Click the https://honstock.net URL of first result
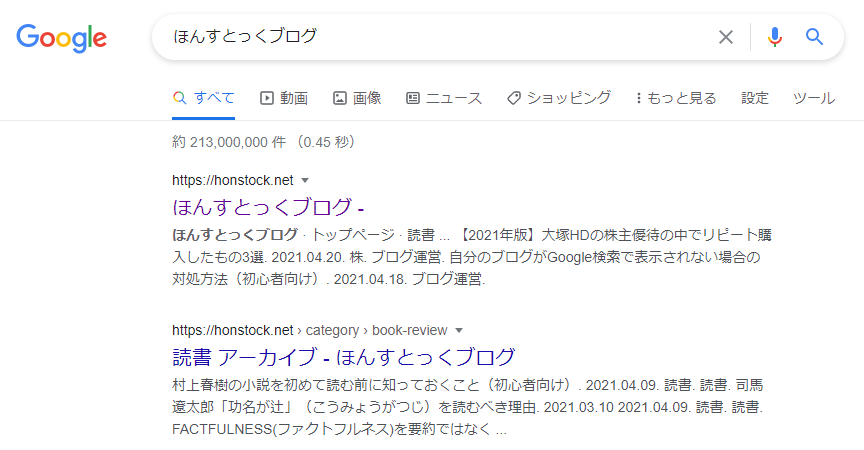The width and height of the screenshot is (864, 450). [233, 180]
